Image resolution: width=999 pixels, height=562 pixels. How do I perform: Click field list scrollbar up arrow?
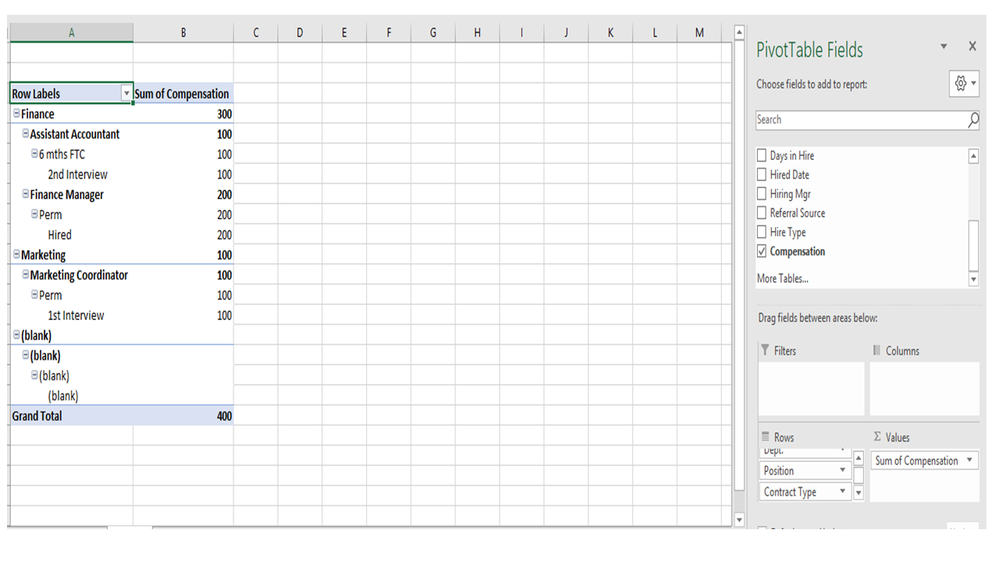tap(973, 155)
